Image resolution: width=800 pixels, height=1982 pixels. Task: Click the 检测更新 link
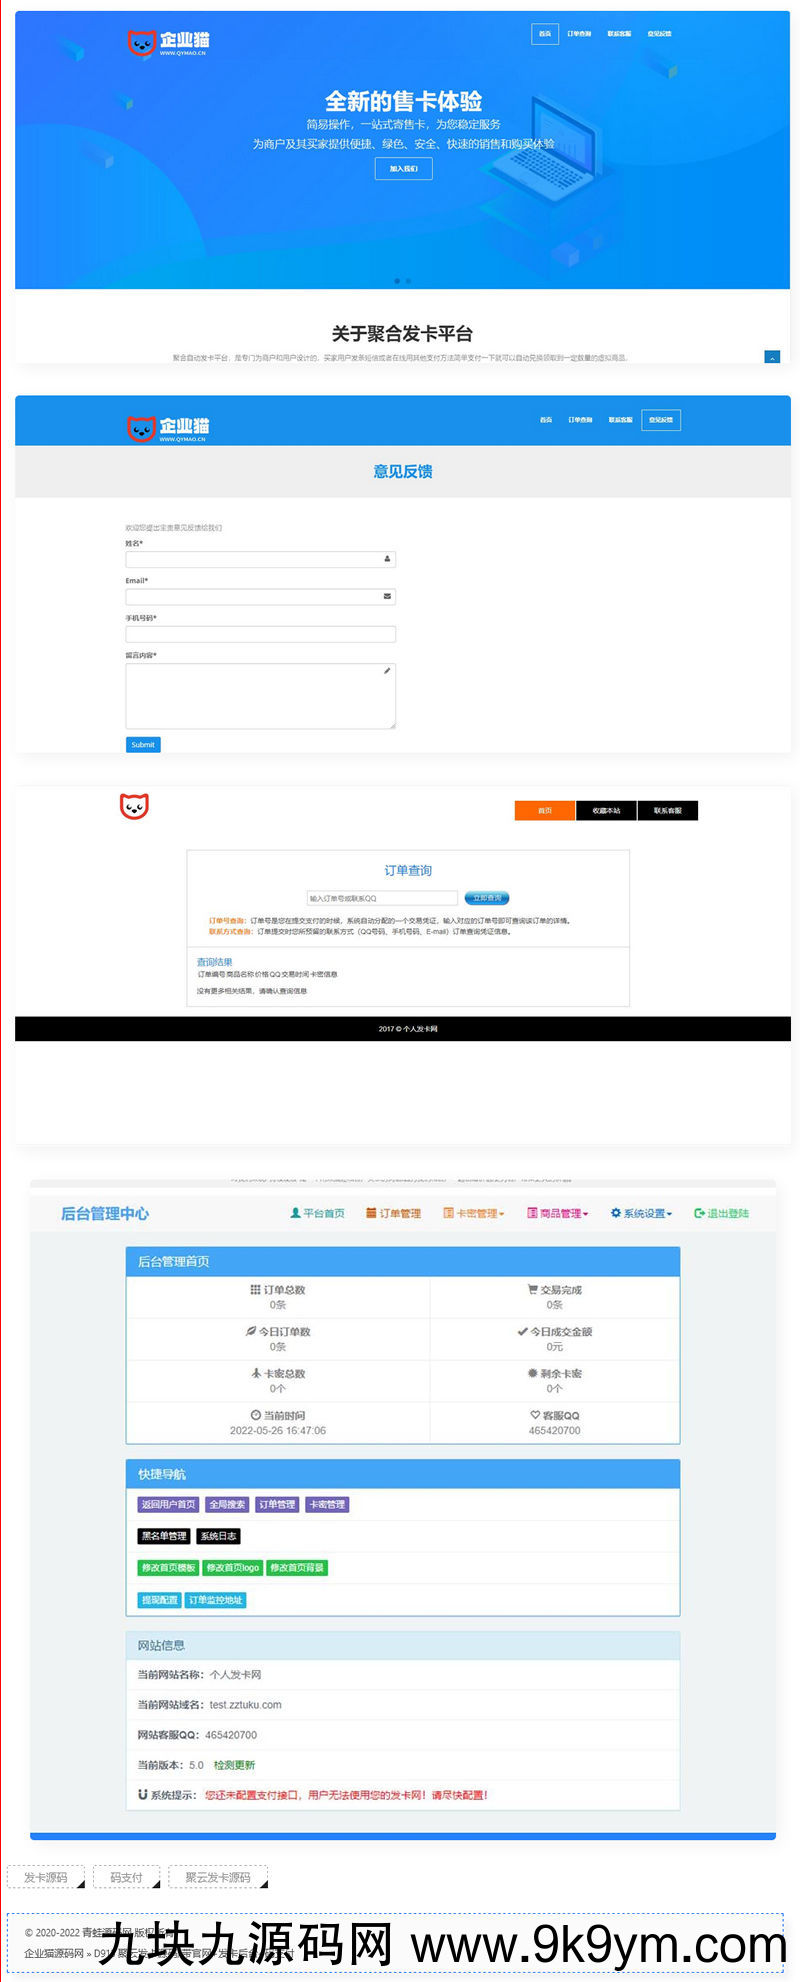tap(234, 1765)
